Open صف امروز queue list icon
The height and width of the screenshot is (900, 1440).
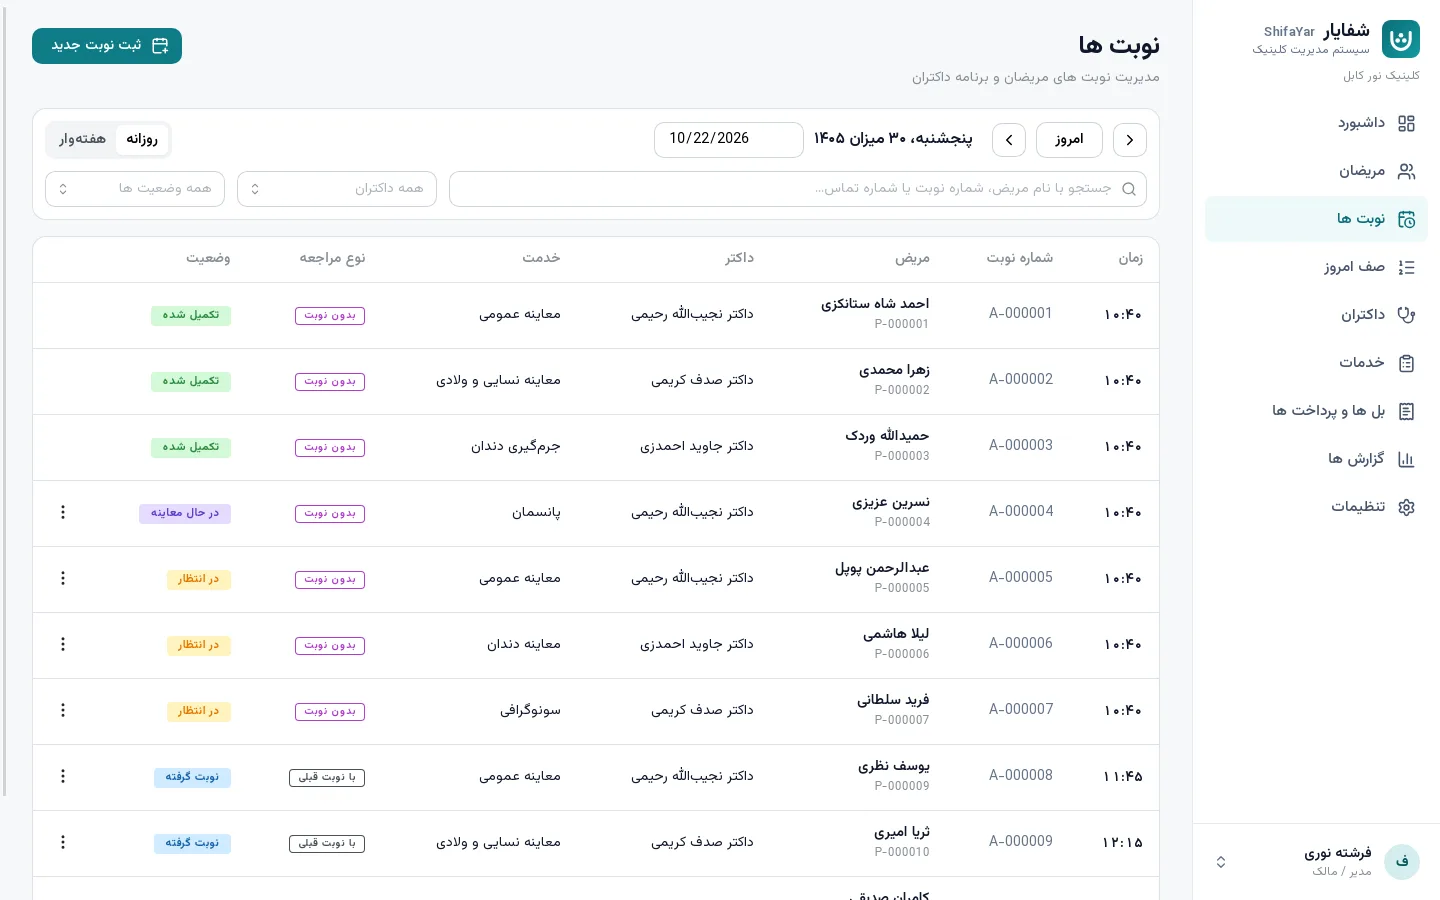coord(1406,267)
